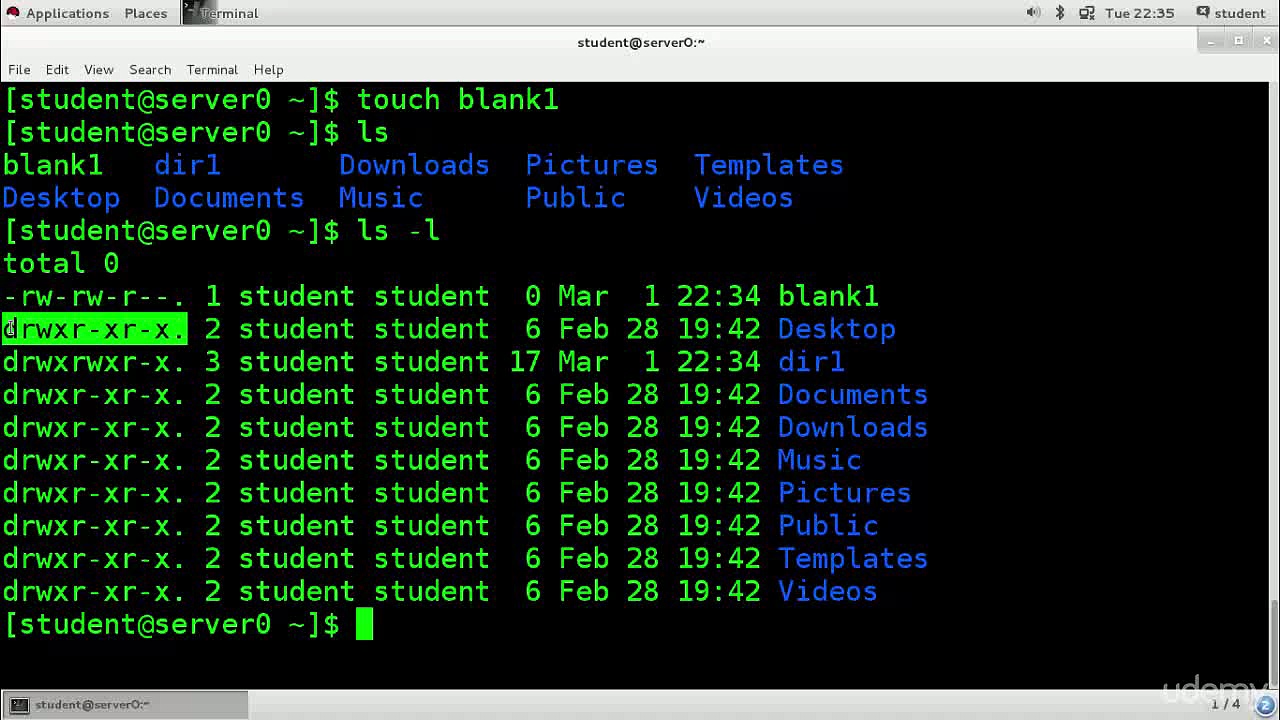Click the Downloads name in long listing
Image resolution: width=1280 pixels, height=720 pixels.
coord(853,428)
